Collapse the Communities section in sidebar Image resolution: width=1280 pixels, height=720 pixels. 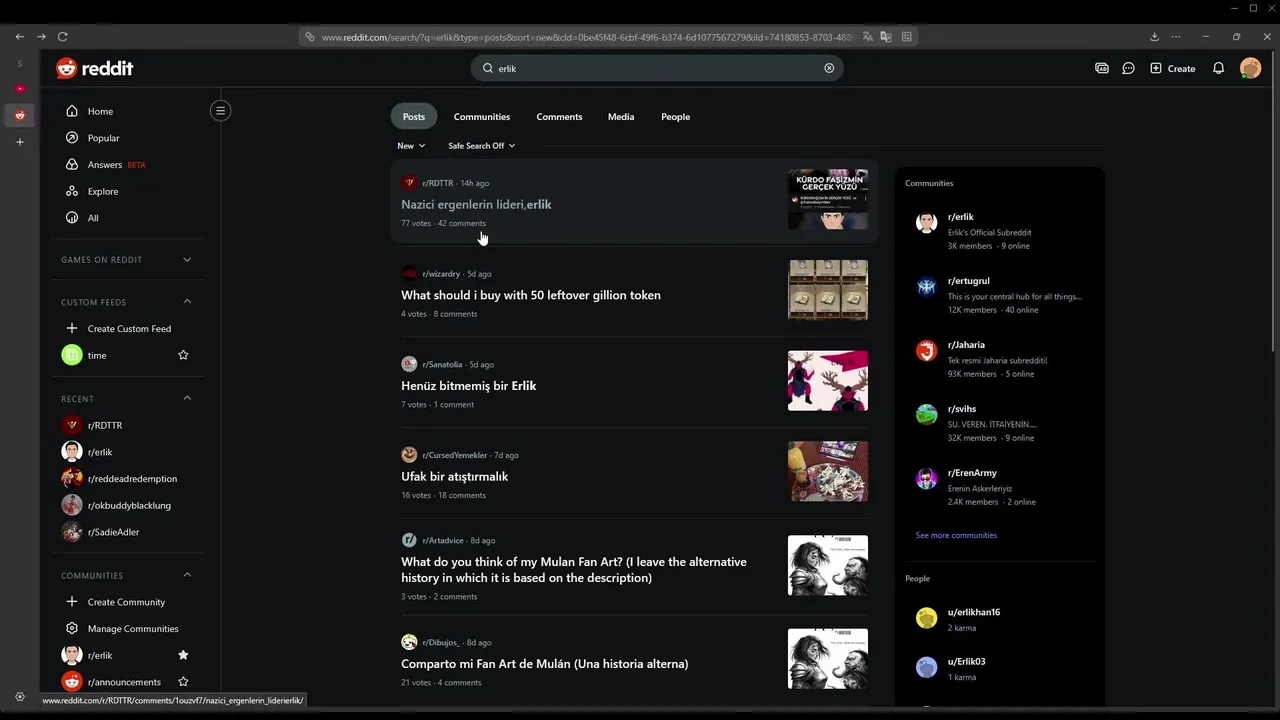[x=187, y=575]
